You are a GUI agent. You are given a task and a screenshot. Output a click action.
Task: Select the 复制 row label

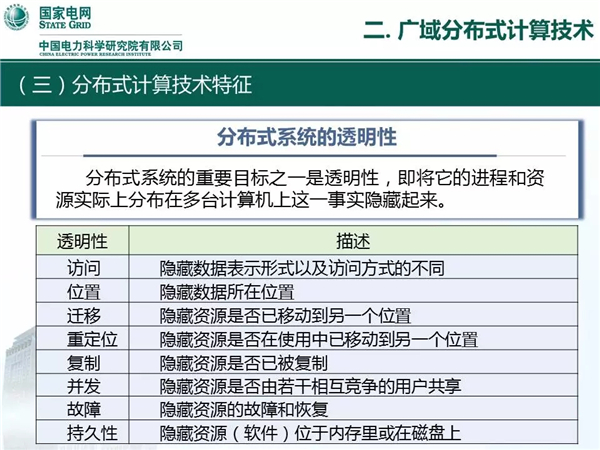(83, 362)
